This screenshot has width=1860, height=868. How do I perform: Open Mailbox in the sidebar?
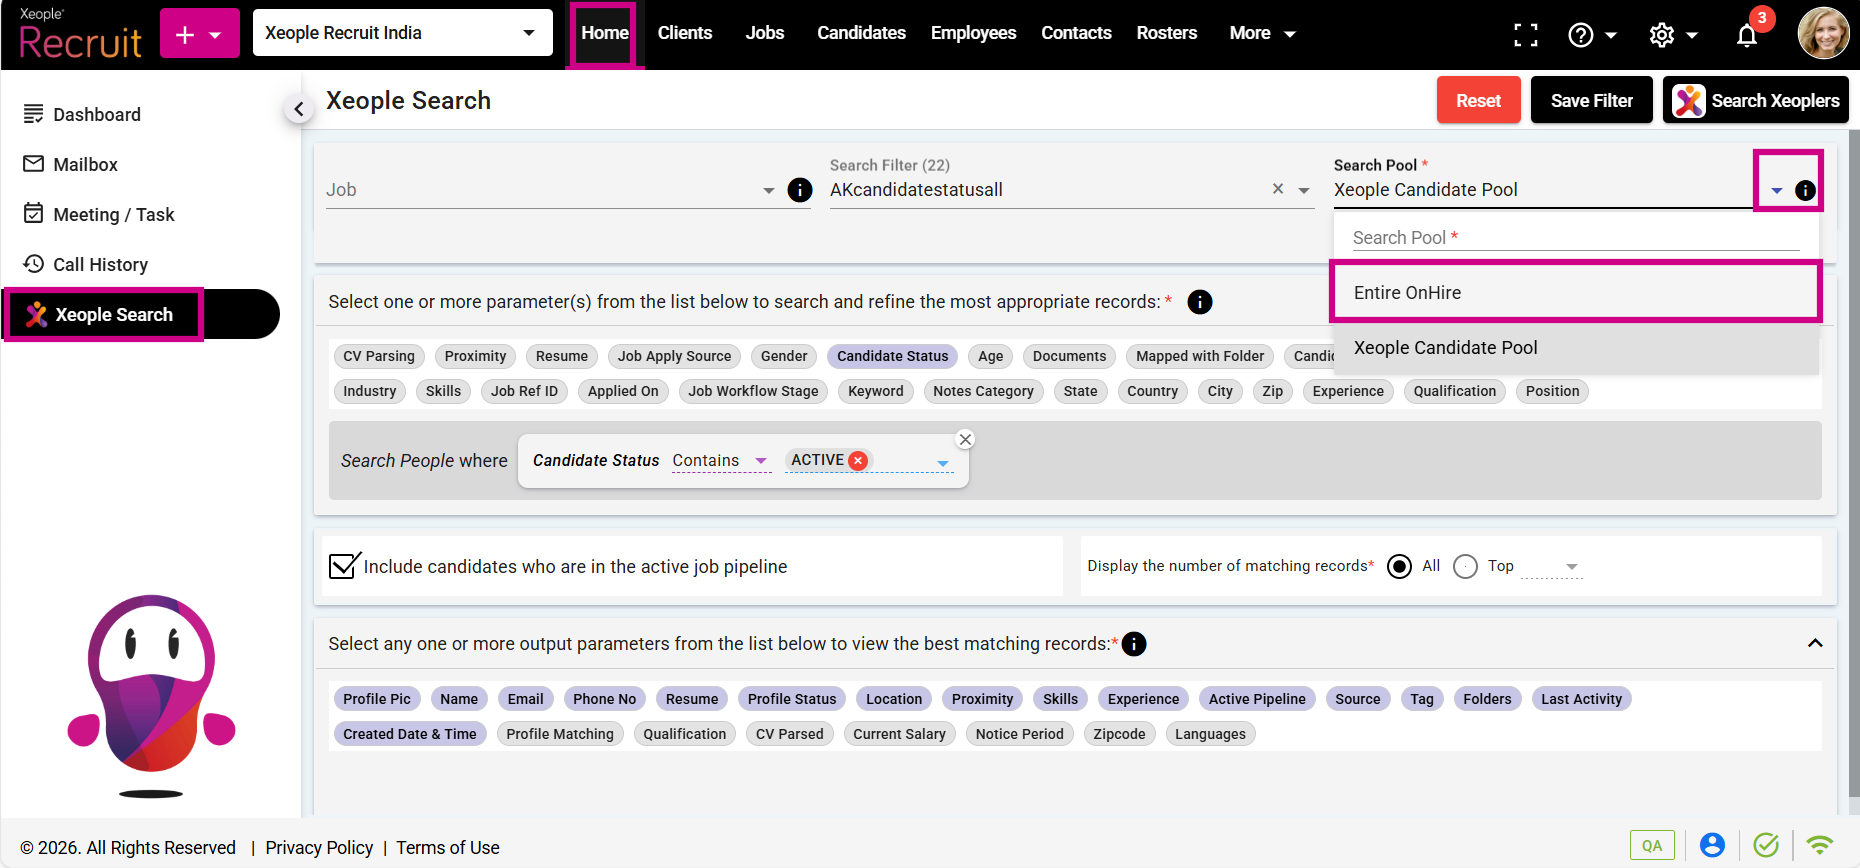pyautogui.click(x=85, y=164)
